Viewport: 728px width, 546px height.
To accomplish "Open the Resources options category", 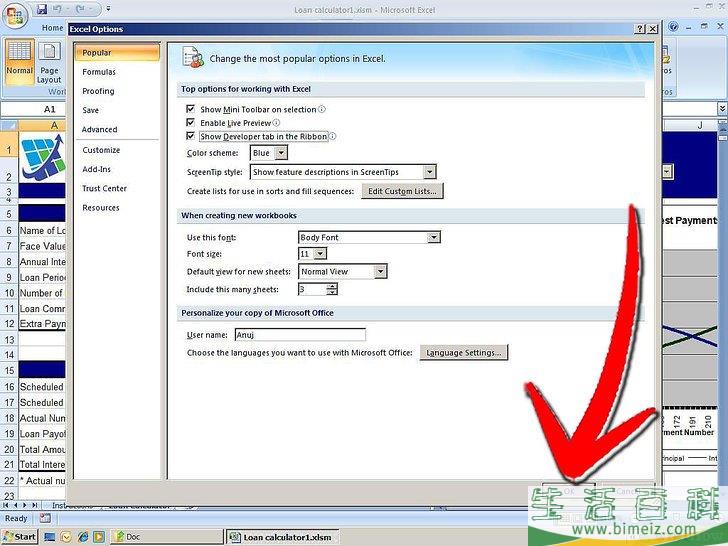I will [x=117, y=208].
